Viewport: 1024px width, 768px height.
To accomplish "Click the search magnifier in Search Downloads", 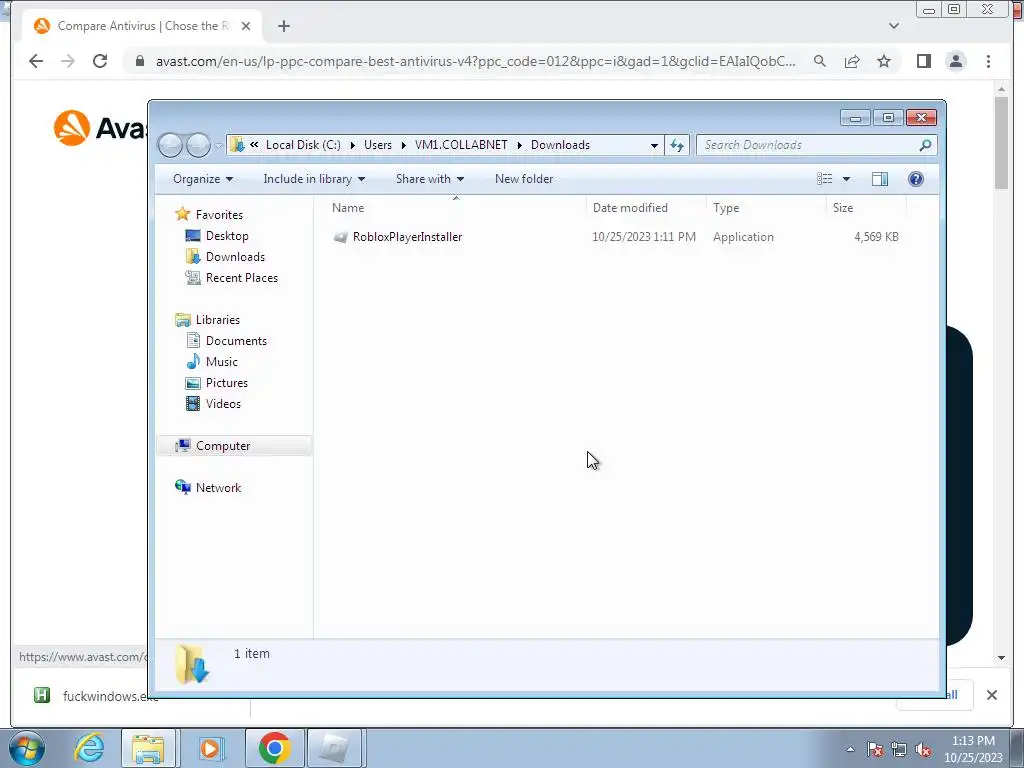I will tap(925, 145).
